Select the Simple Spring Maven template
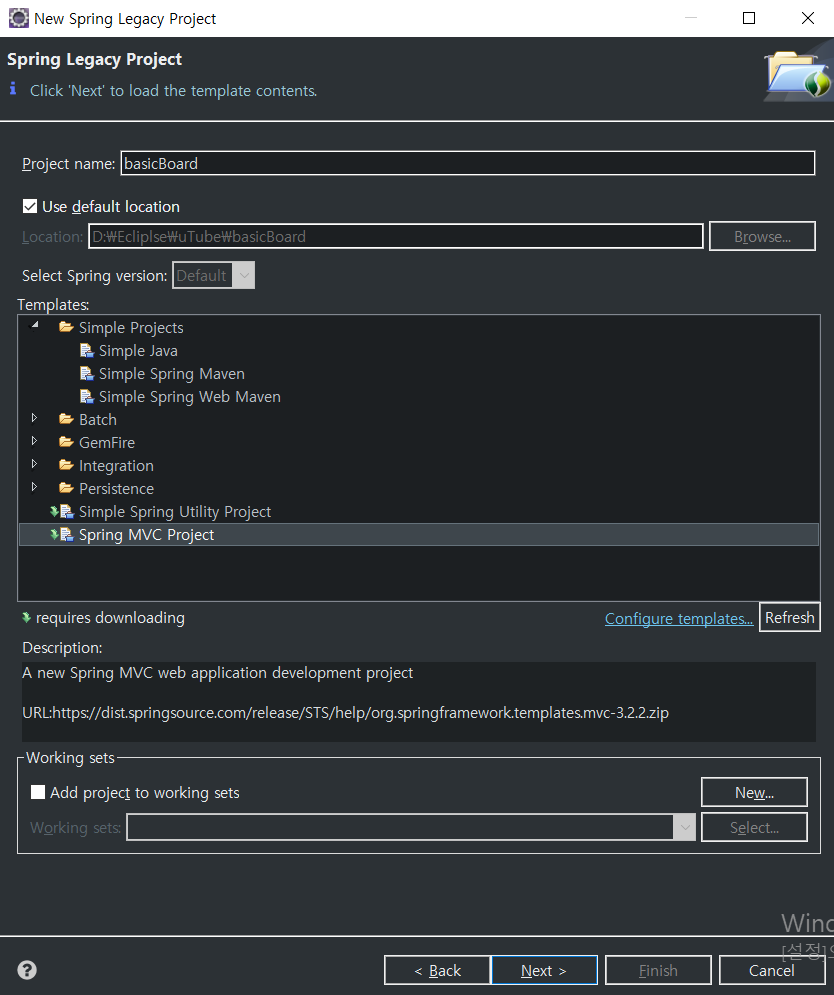 click(x=171, y=374)
